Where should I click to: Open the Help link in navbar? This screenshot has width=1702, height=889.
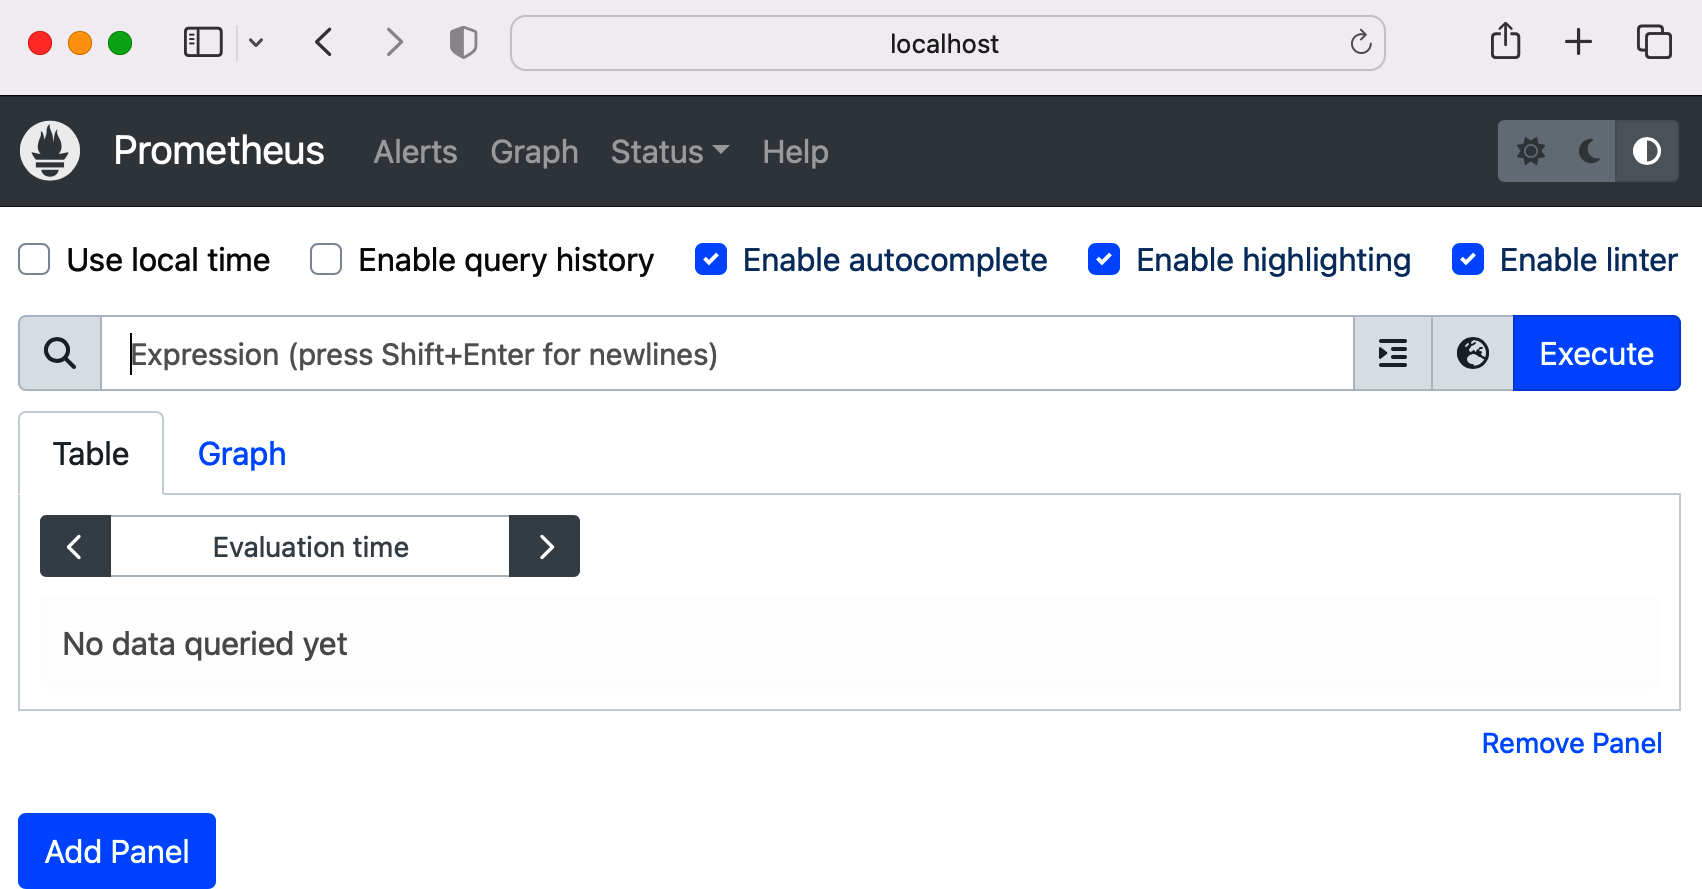[x=795, y=152]
